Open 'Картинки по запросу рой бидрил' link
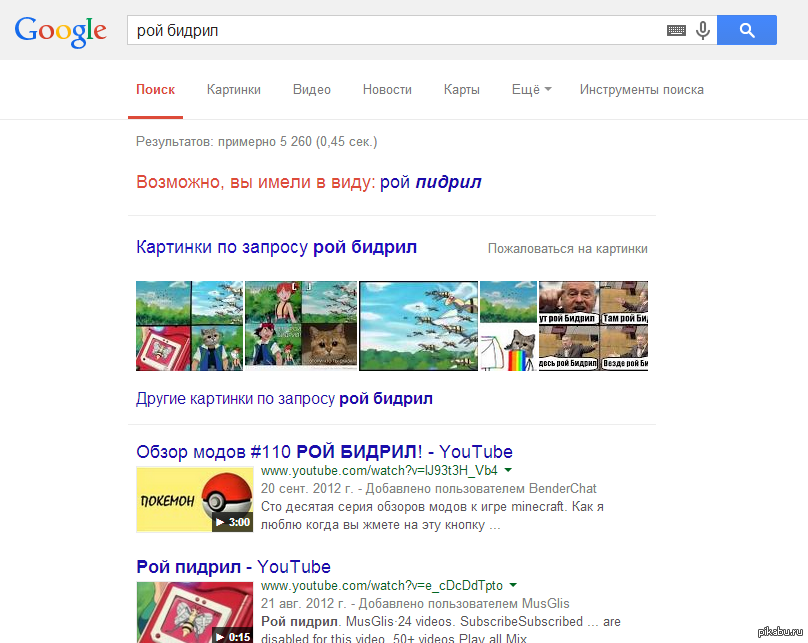 [276, 247]
